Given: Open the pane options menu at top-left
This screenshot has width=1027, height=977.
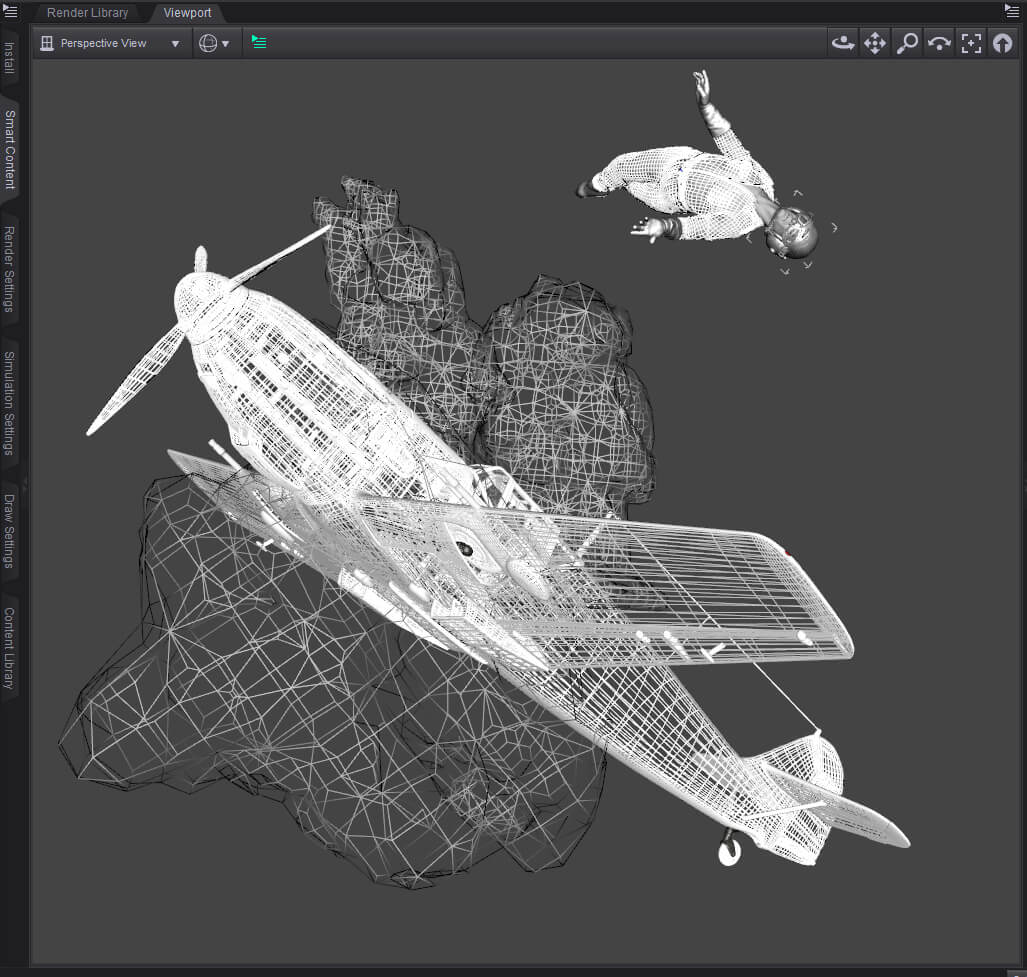Looking at the screenshot, I should point(10,10).
